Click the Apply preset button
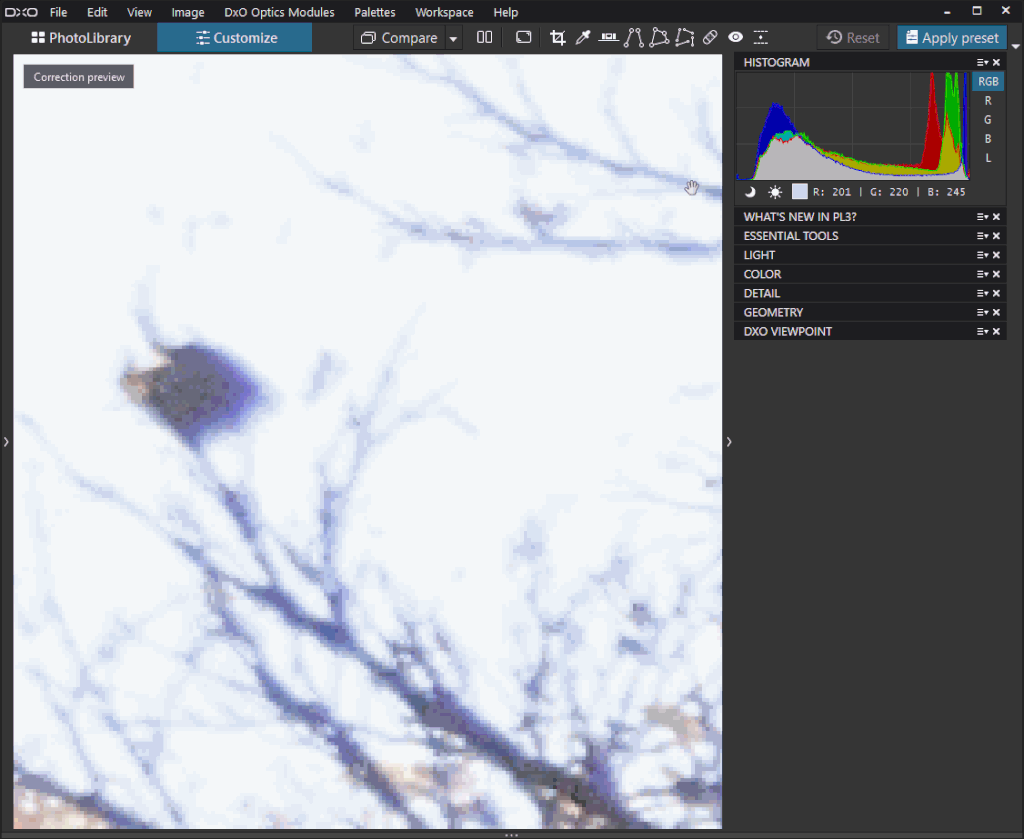 point(951,37)
